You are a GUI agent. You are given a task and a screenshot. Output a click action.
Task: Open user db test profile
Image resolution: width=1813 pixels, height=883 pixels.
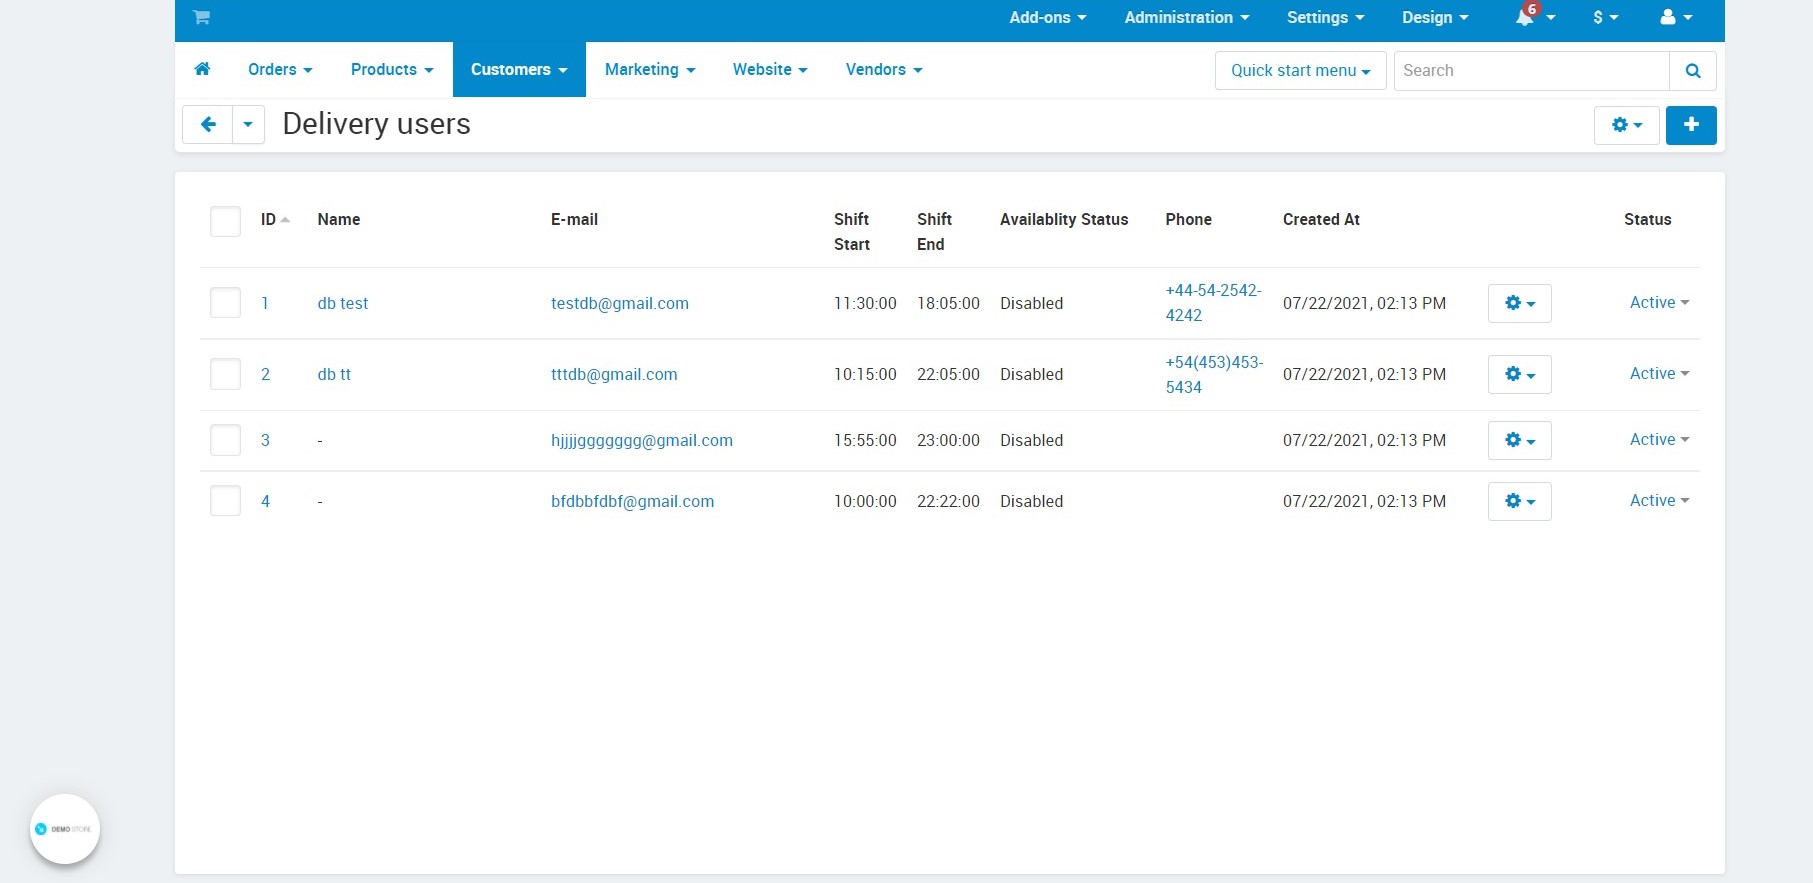tap(343, 303)
